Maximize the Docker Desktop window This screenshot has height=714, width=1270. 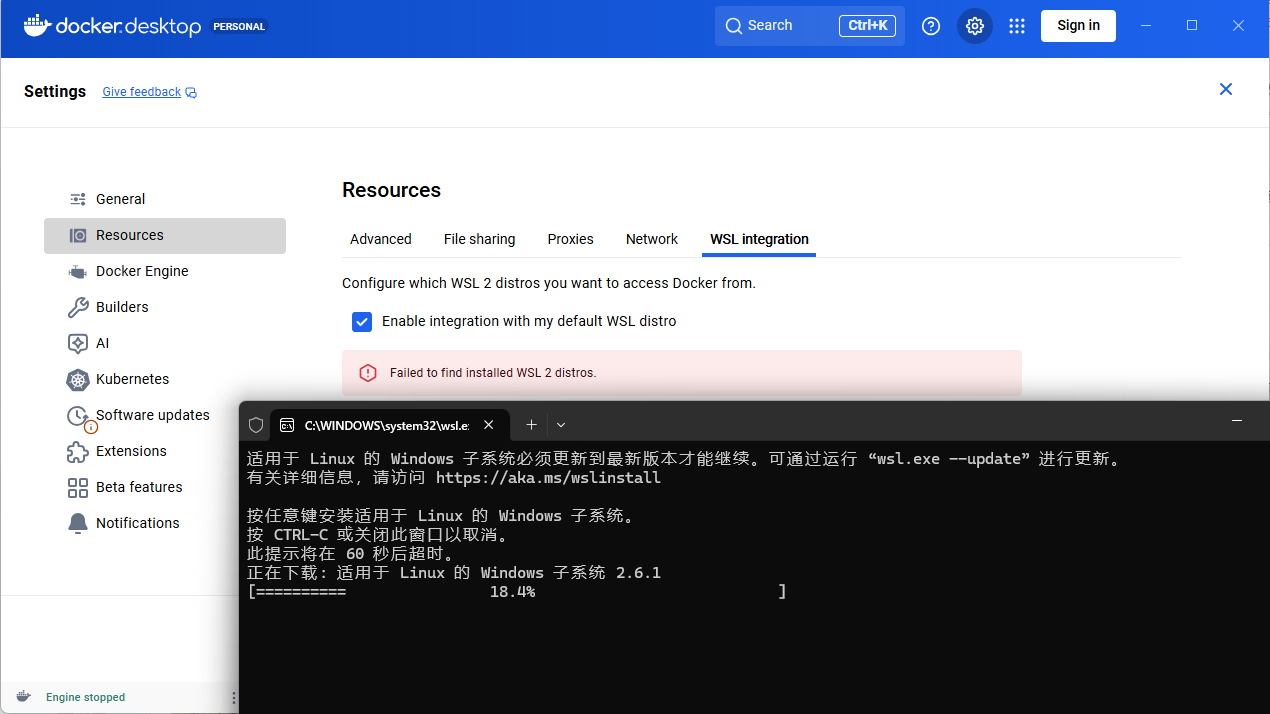coord(1192,26)
